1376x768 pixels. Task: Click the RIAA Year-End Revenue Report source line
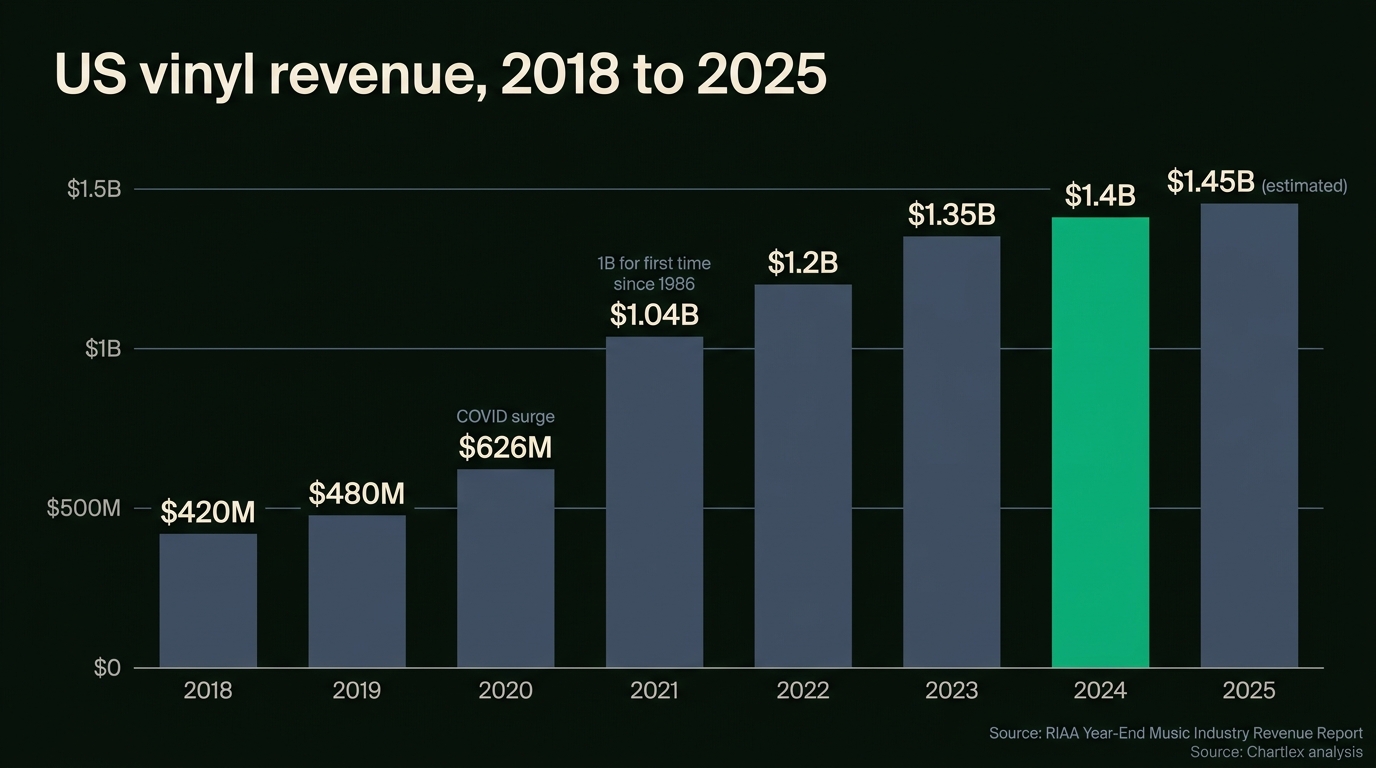(1176, 734)
